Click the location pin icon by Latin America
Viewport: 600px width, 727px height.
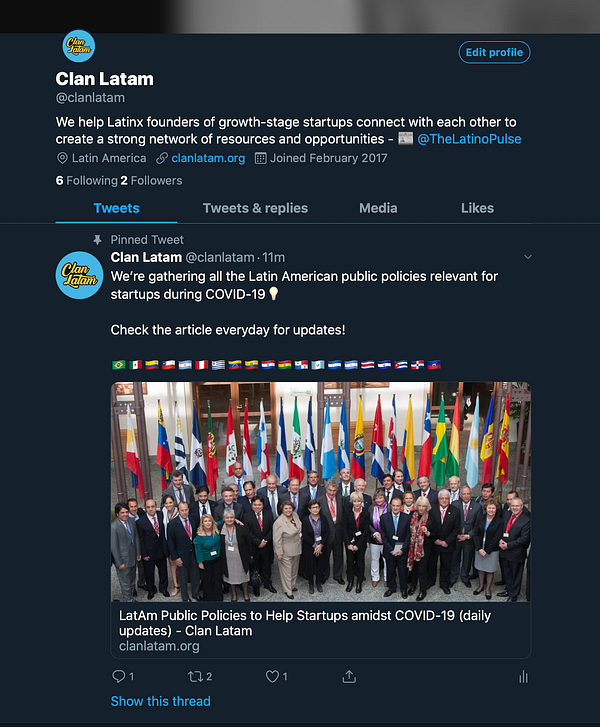tap(62, 158)
